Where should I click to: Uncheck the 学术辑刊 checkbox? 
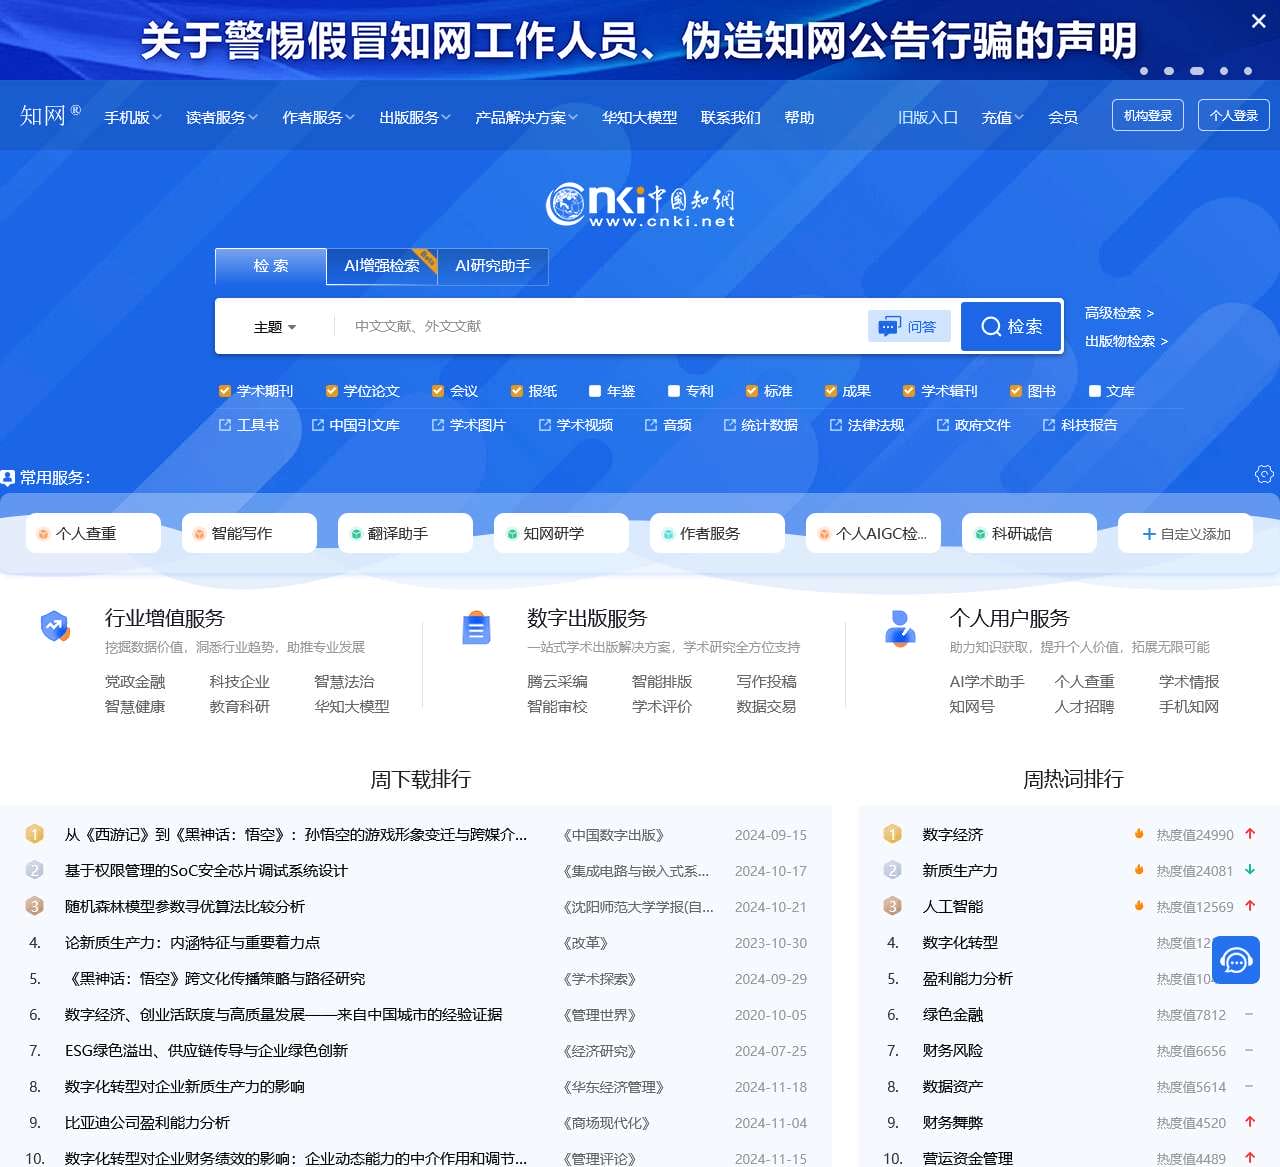tap(909, 391)
